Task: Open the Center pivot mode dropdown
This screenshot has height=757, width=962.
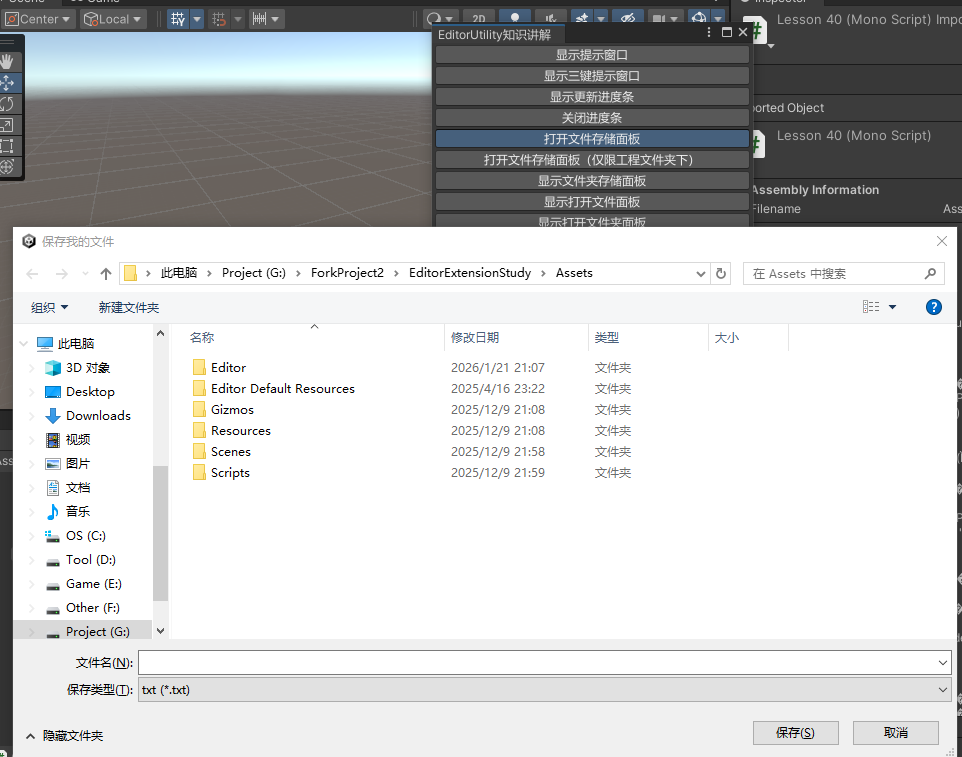Action: pyautogui.click(x=39, y=19)
